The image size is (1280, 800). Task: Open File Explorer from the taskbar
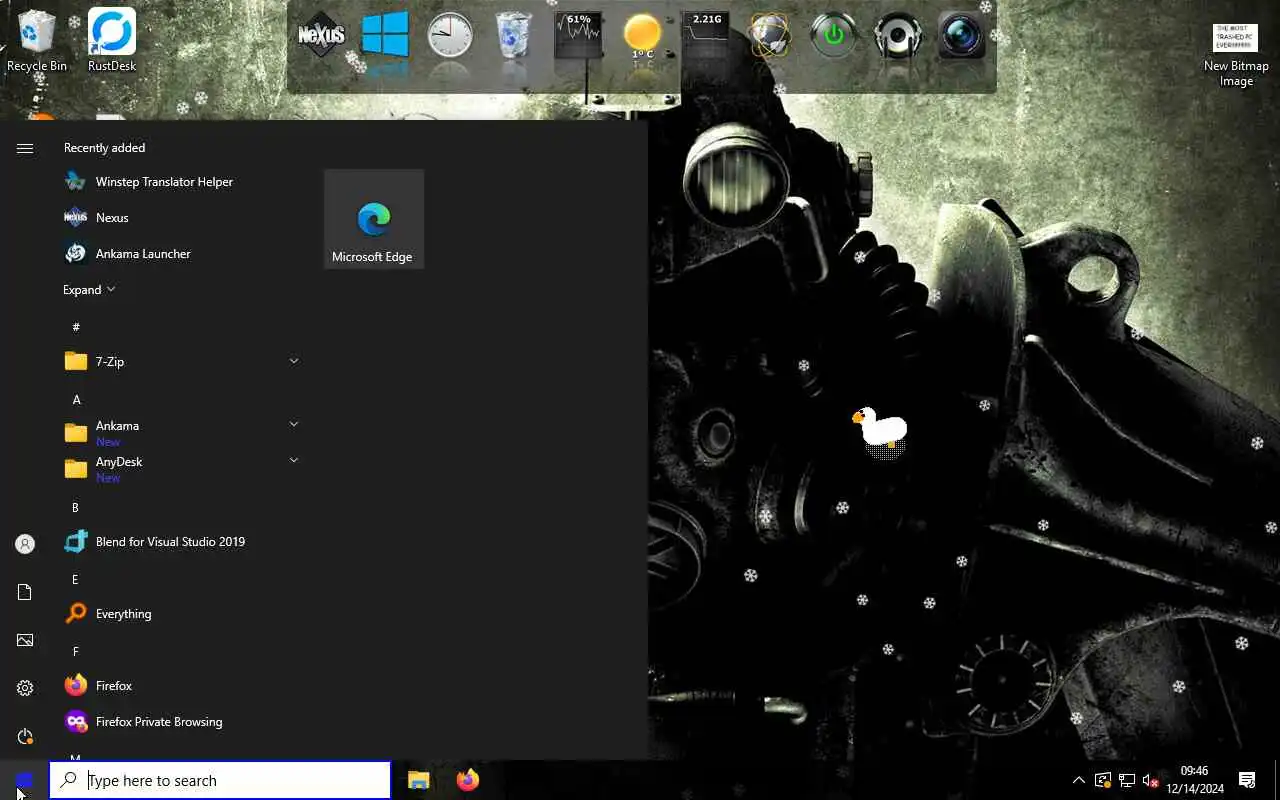(x=419, y=780)
